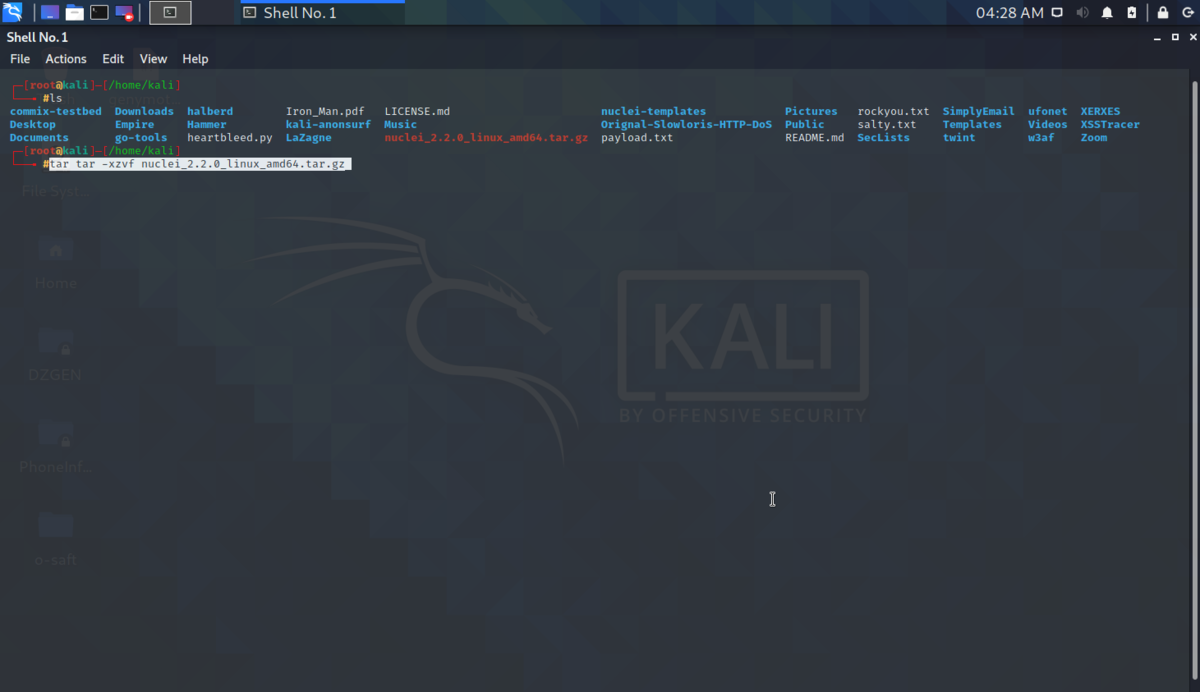This screenshot has height=692, width=1200.
Task: Click the 'Pictures' directory name
Action: point(811,111)
